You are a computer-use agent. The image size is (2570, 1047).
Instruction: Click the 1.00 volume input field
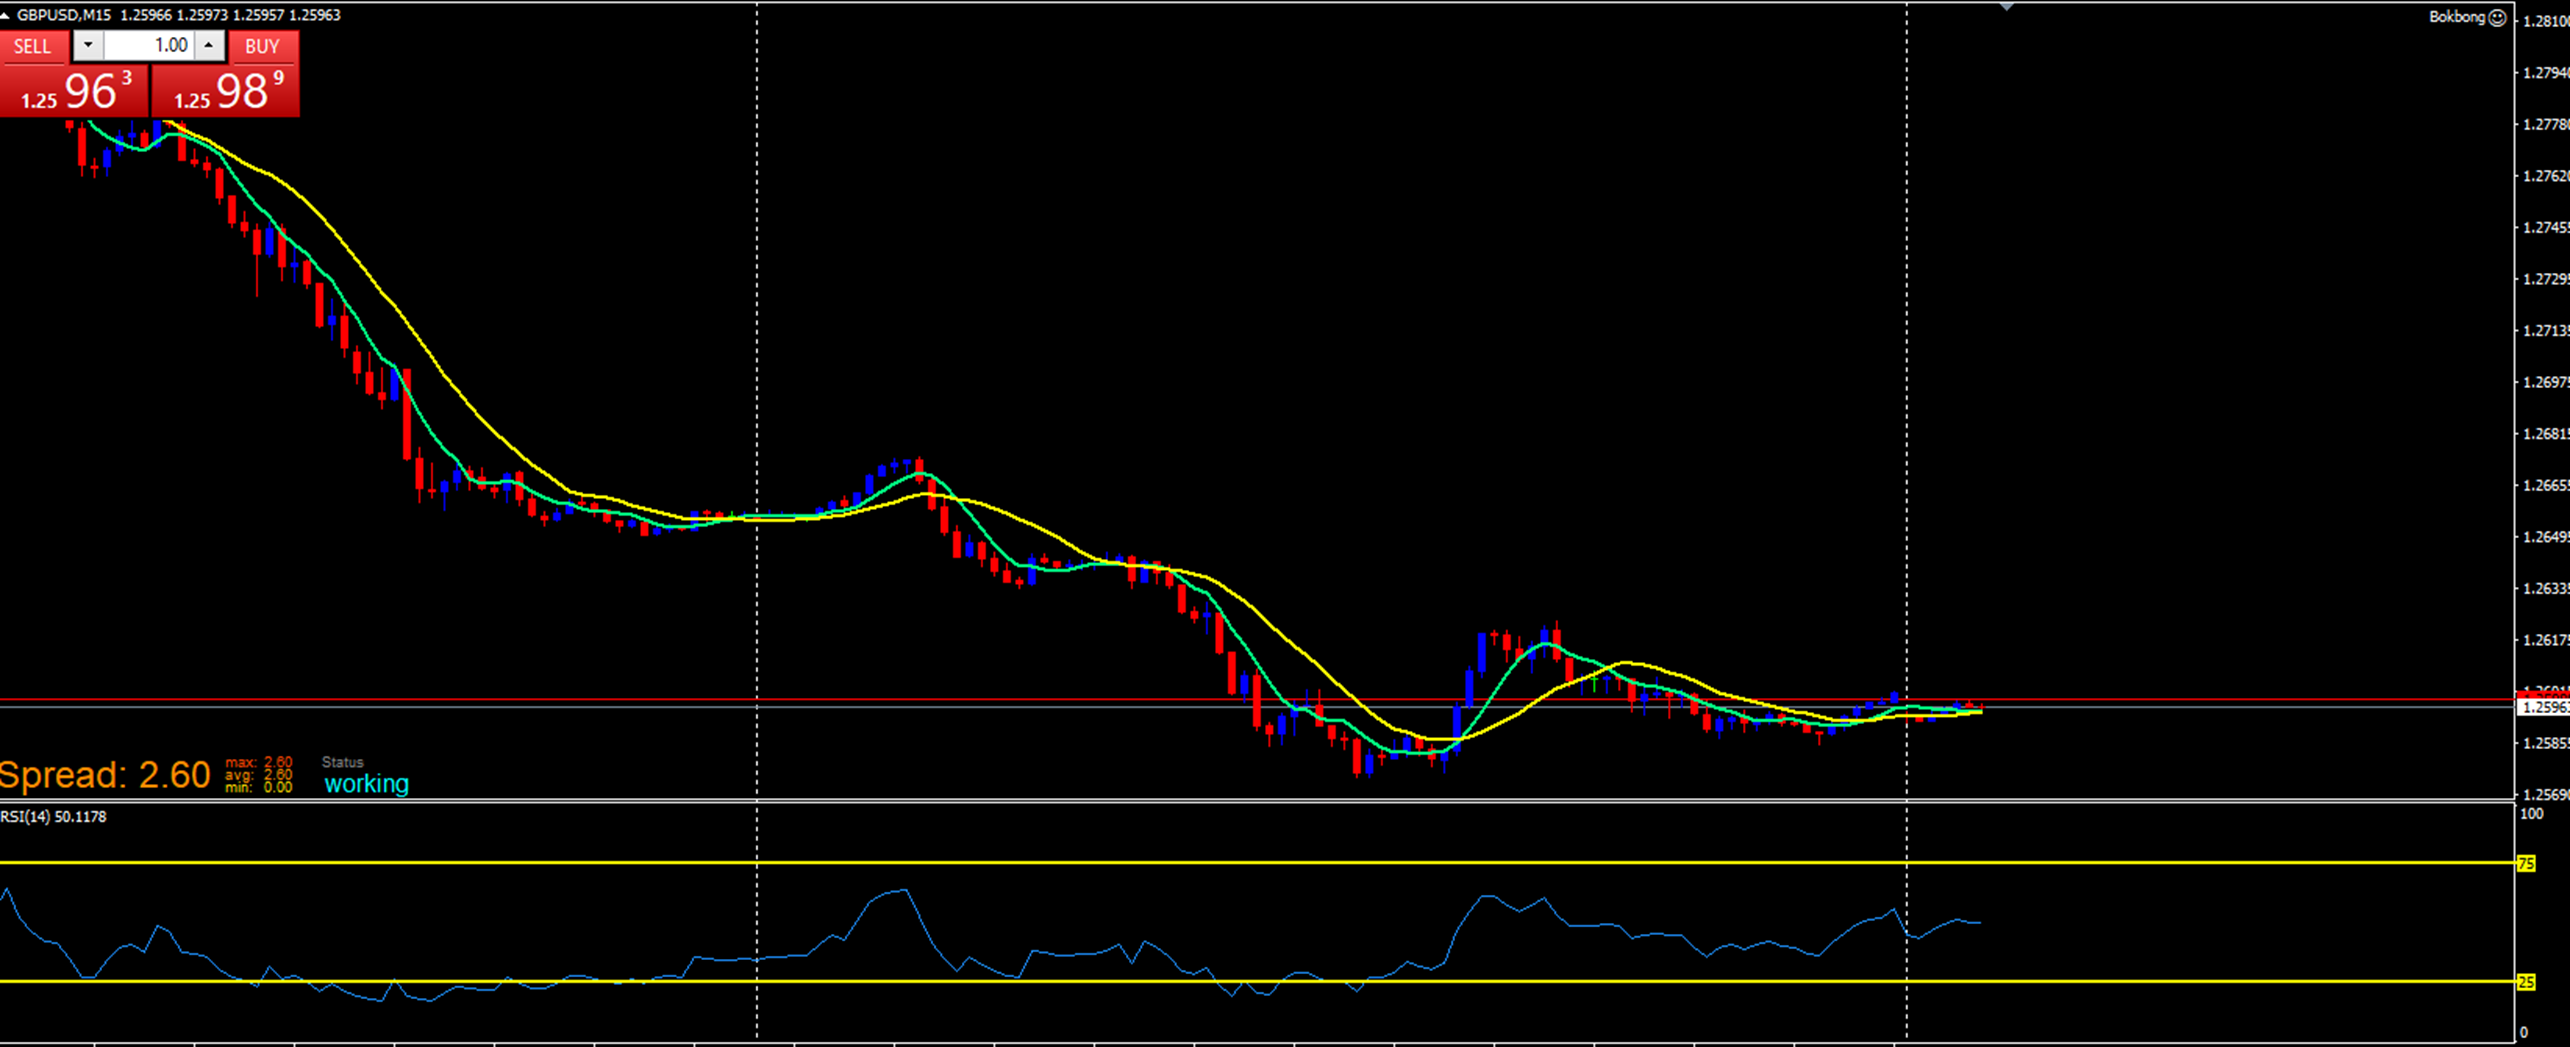[148, 45]
